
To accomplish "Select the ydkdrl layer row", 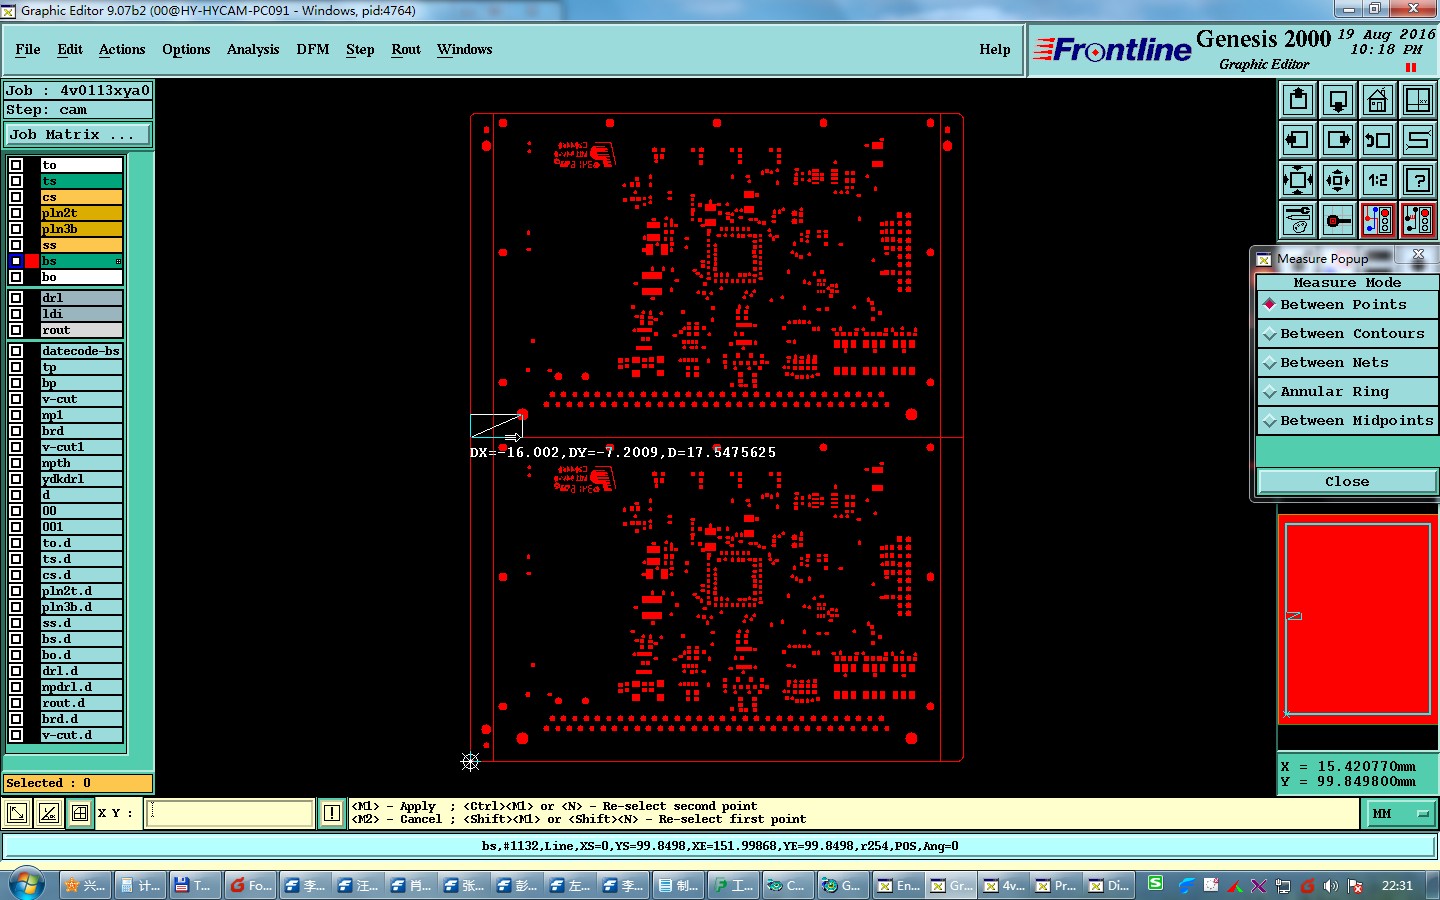I will tap(81, 479).
